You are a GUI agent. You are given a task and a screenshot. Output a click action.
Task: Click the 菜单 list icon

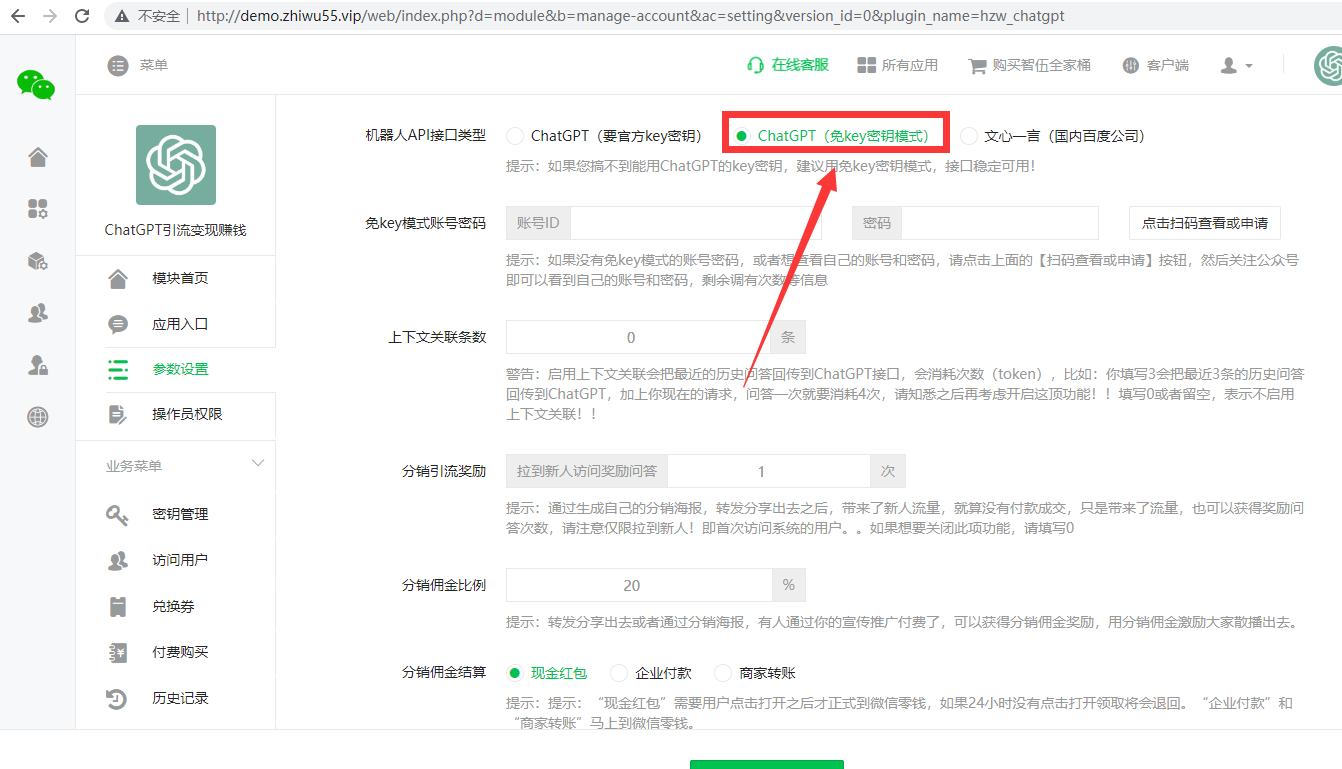[118, 65]
